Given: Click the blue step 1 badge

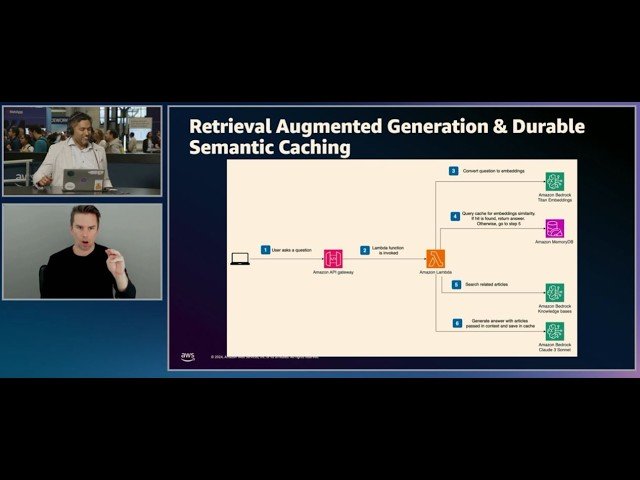Looking at the screenshot, I should (265, 250).
